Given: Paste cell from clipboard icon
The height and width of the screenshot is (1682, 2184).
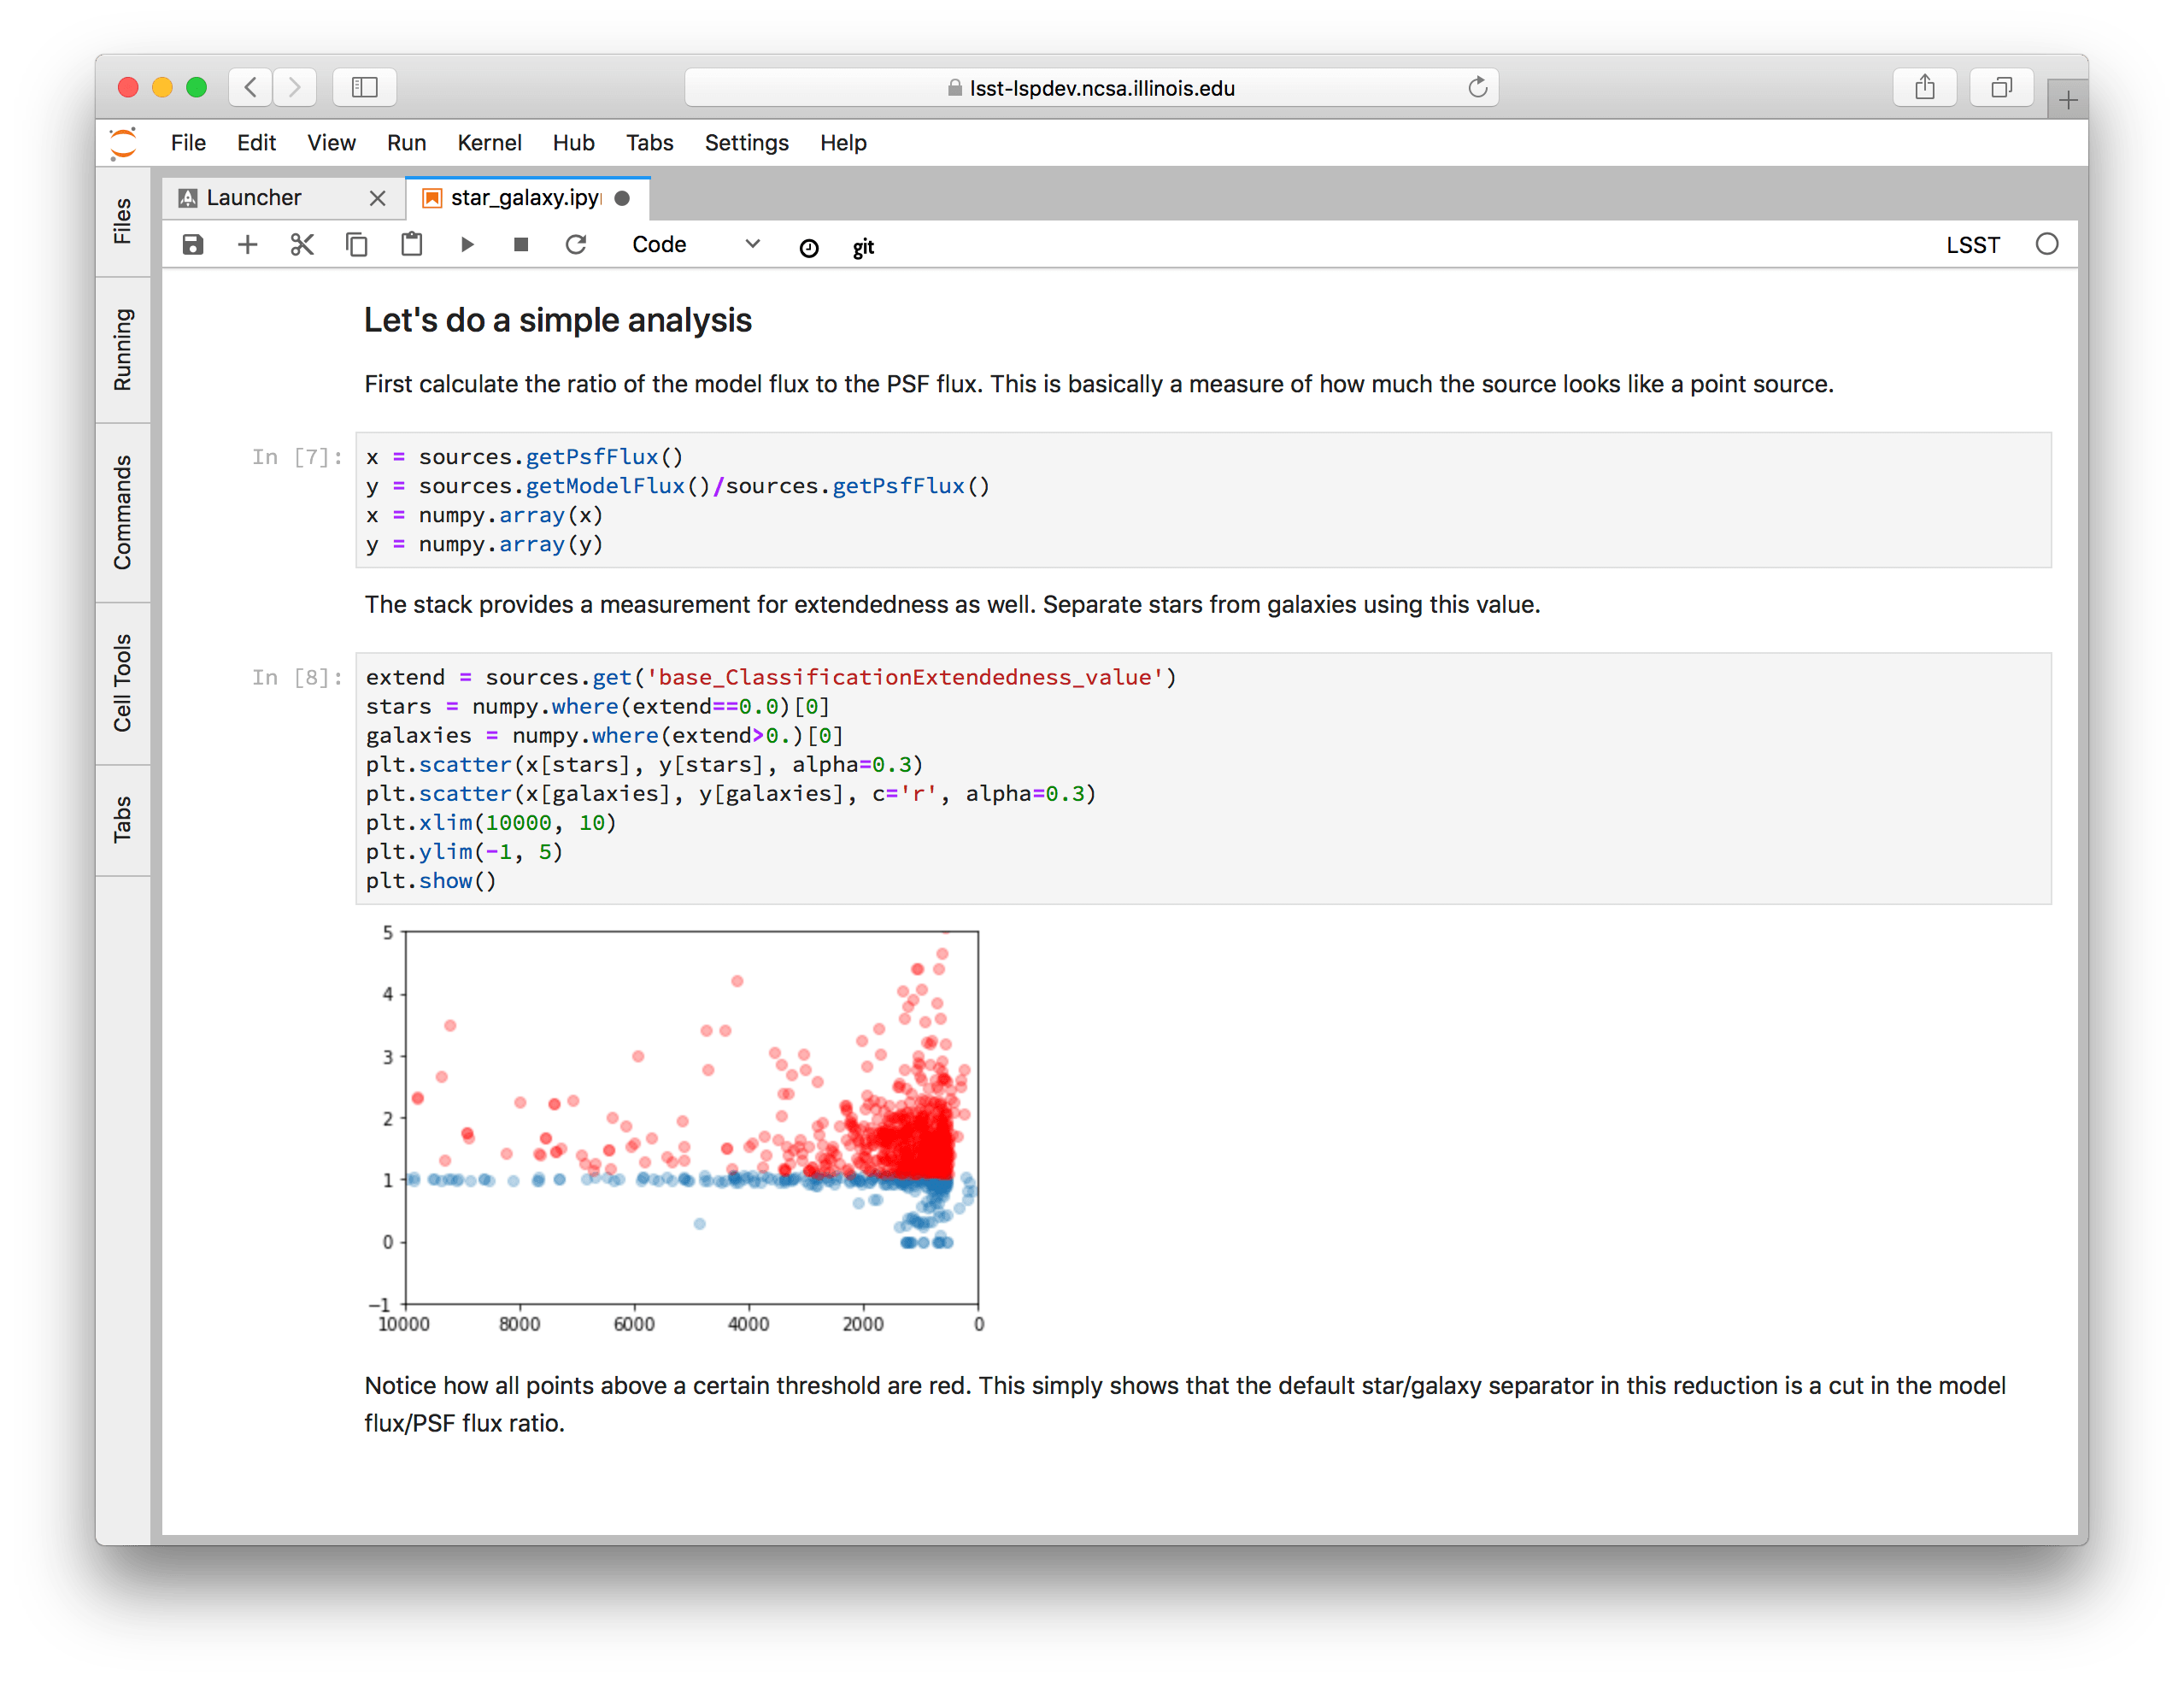Looking at the screenshot, I should (411, 245).
